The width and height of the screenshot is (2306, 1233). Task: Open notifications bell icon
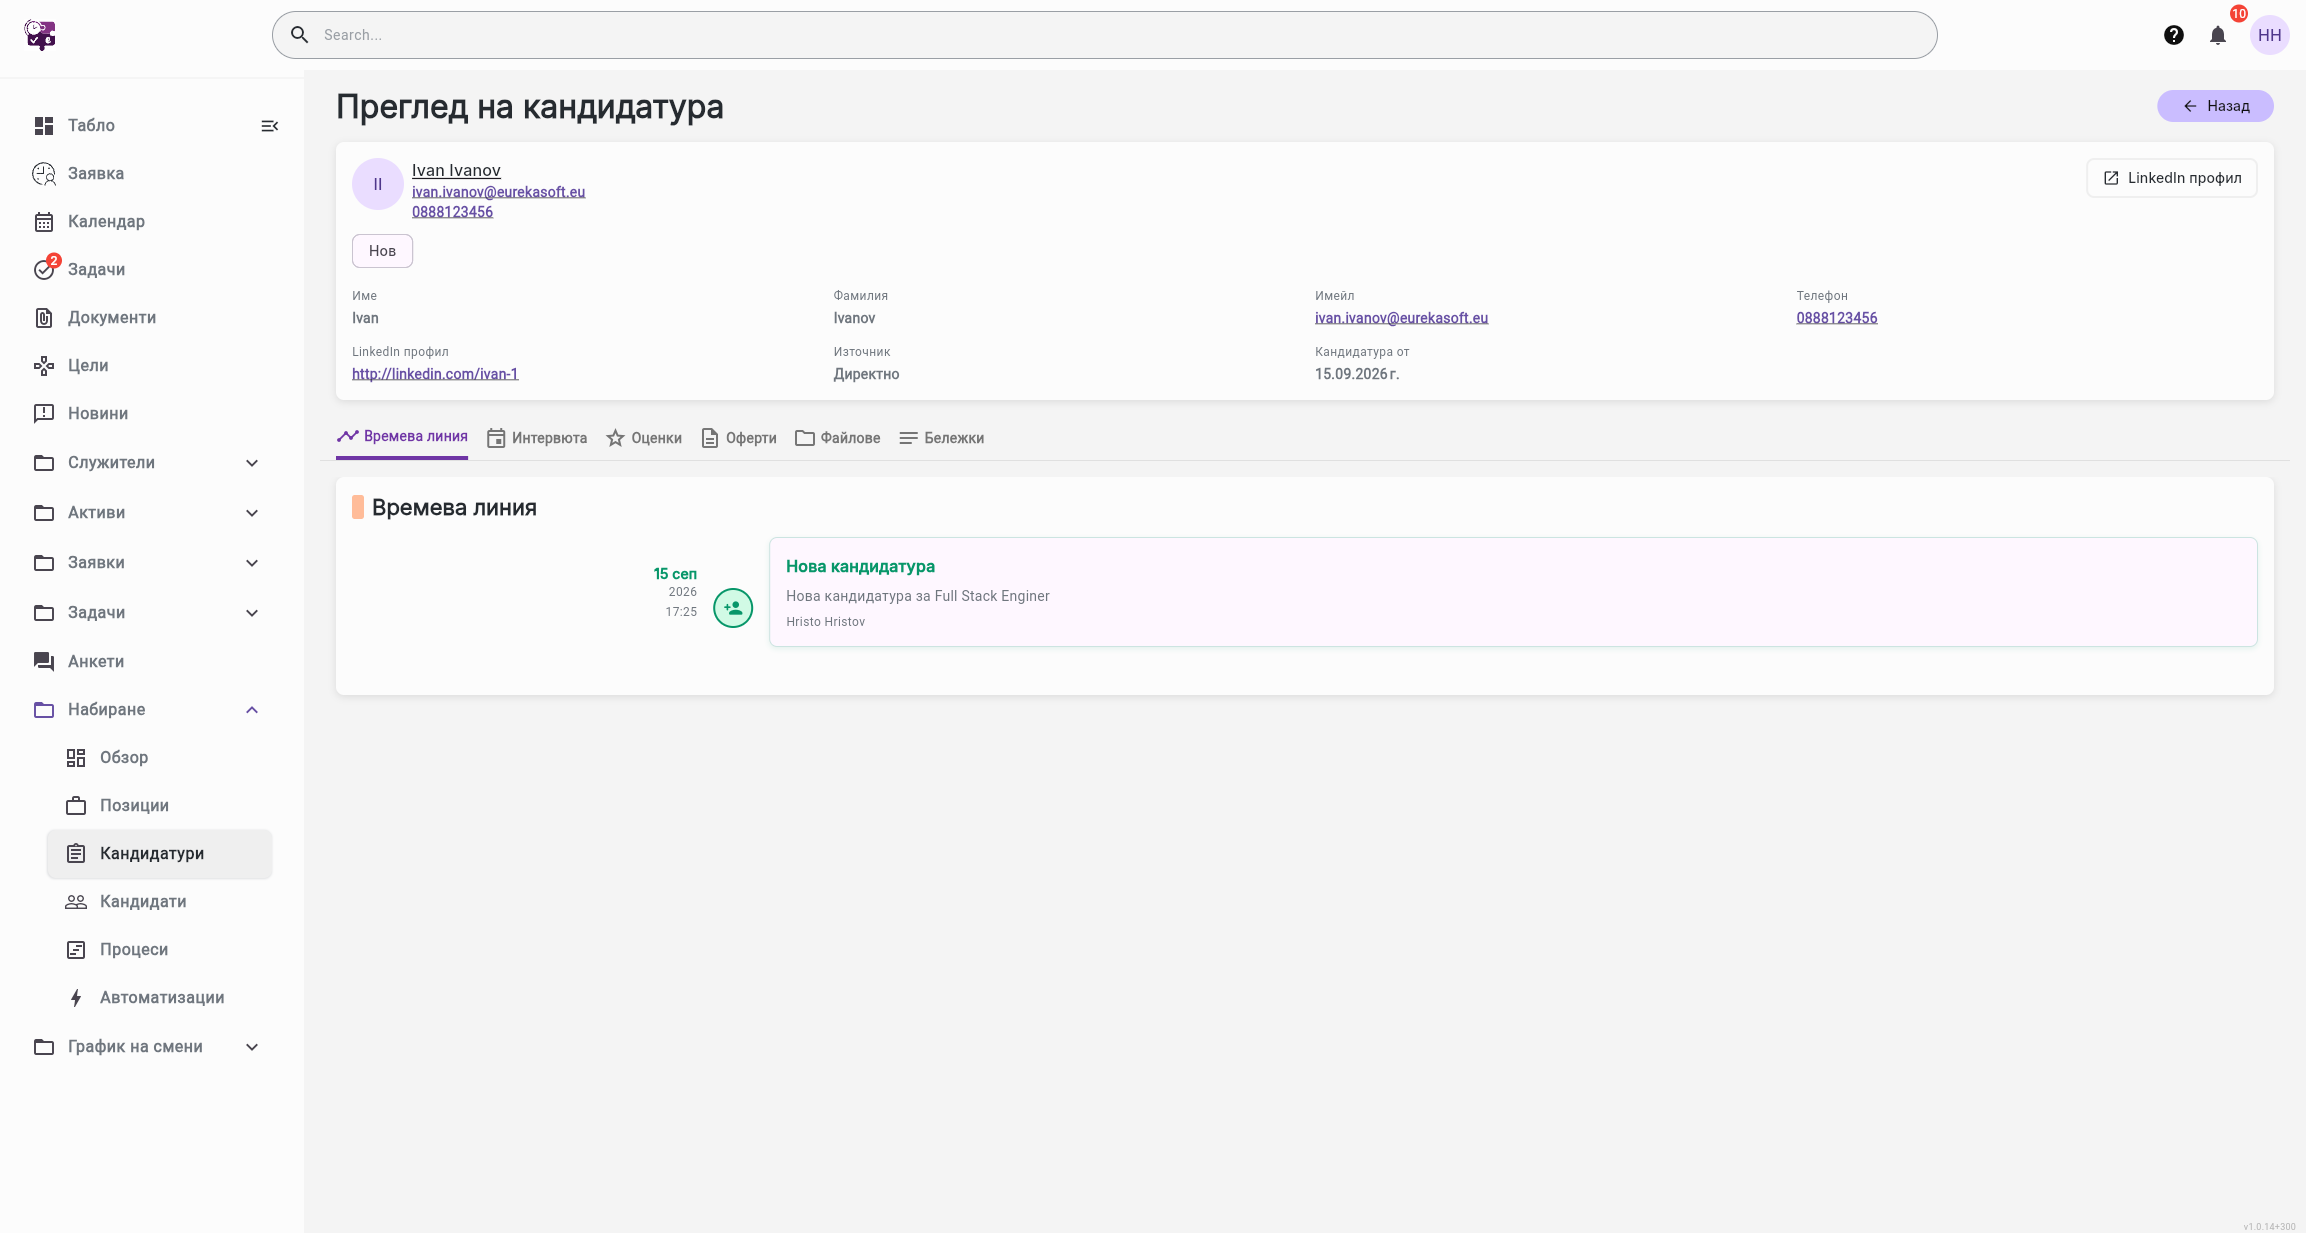[2217, 35]
